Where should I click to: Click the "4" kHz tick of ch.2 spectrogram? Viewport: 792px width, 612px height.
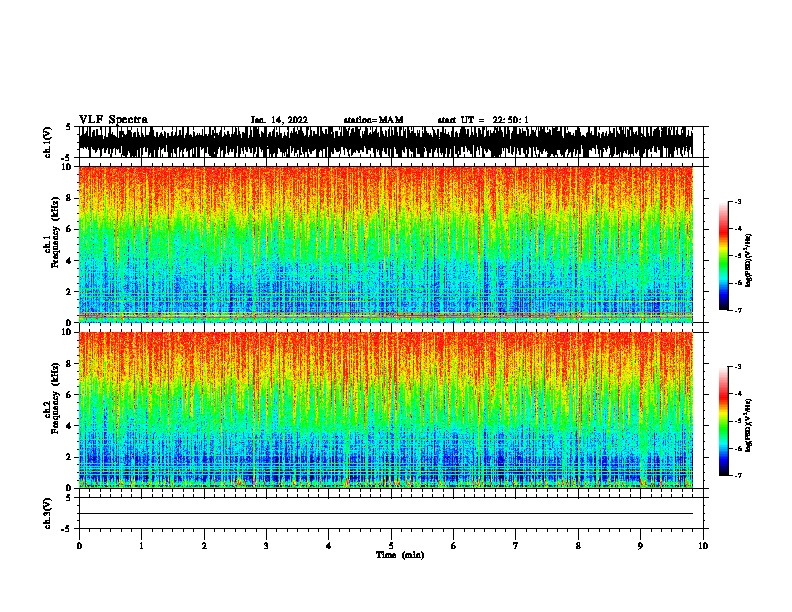click(70, 426)
